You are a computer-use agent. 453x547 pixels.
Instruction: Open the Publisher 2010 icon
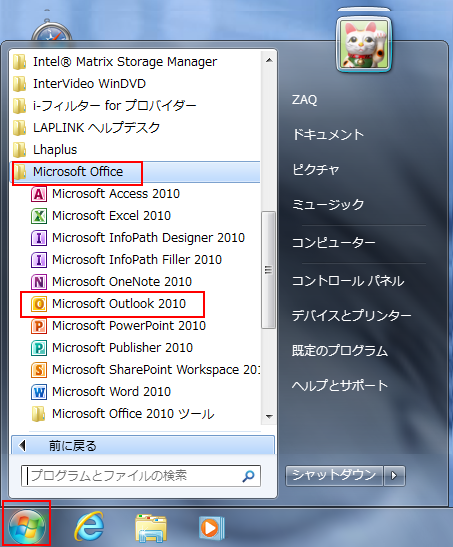tap(39, 348)
